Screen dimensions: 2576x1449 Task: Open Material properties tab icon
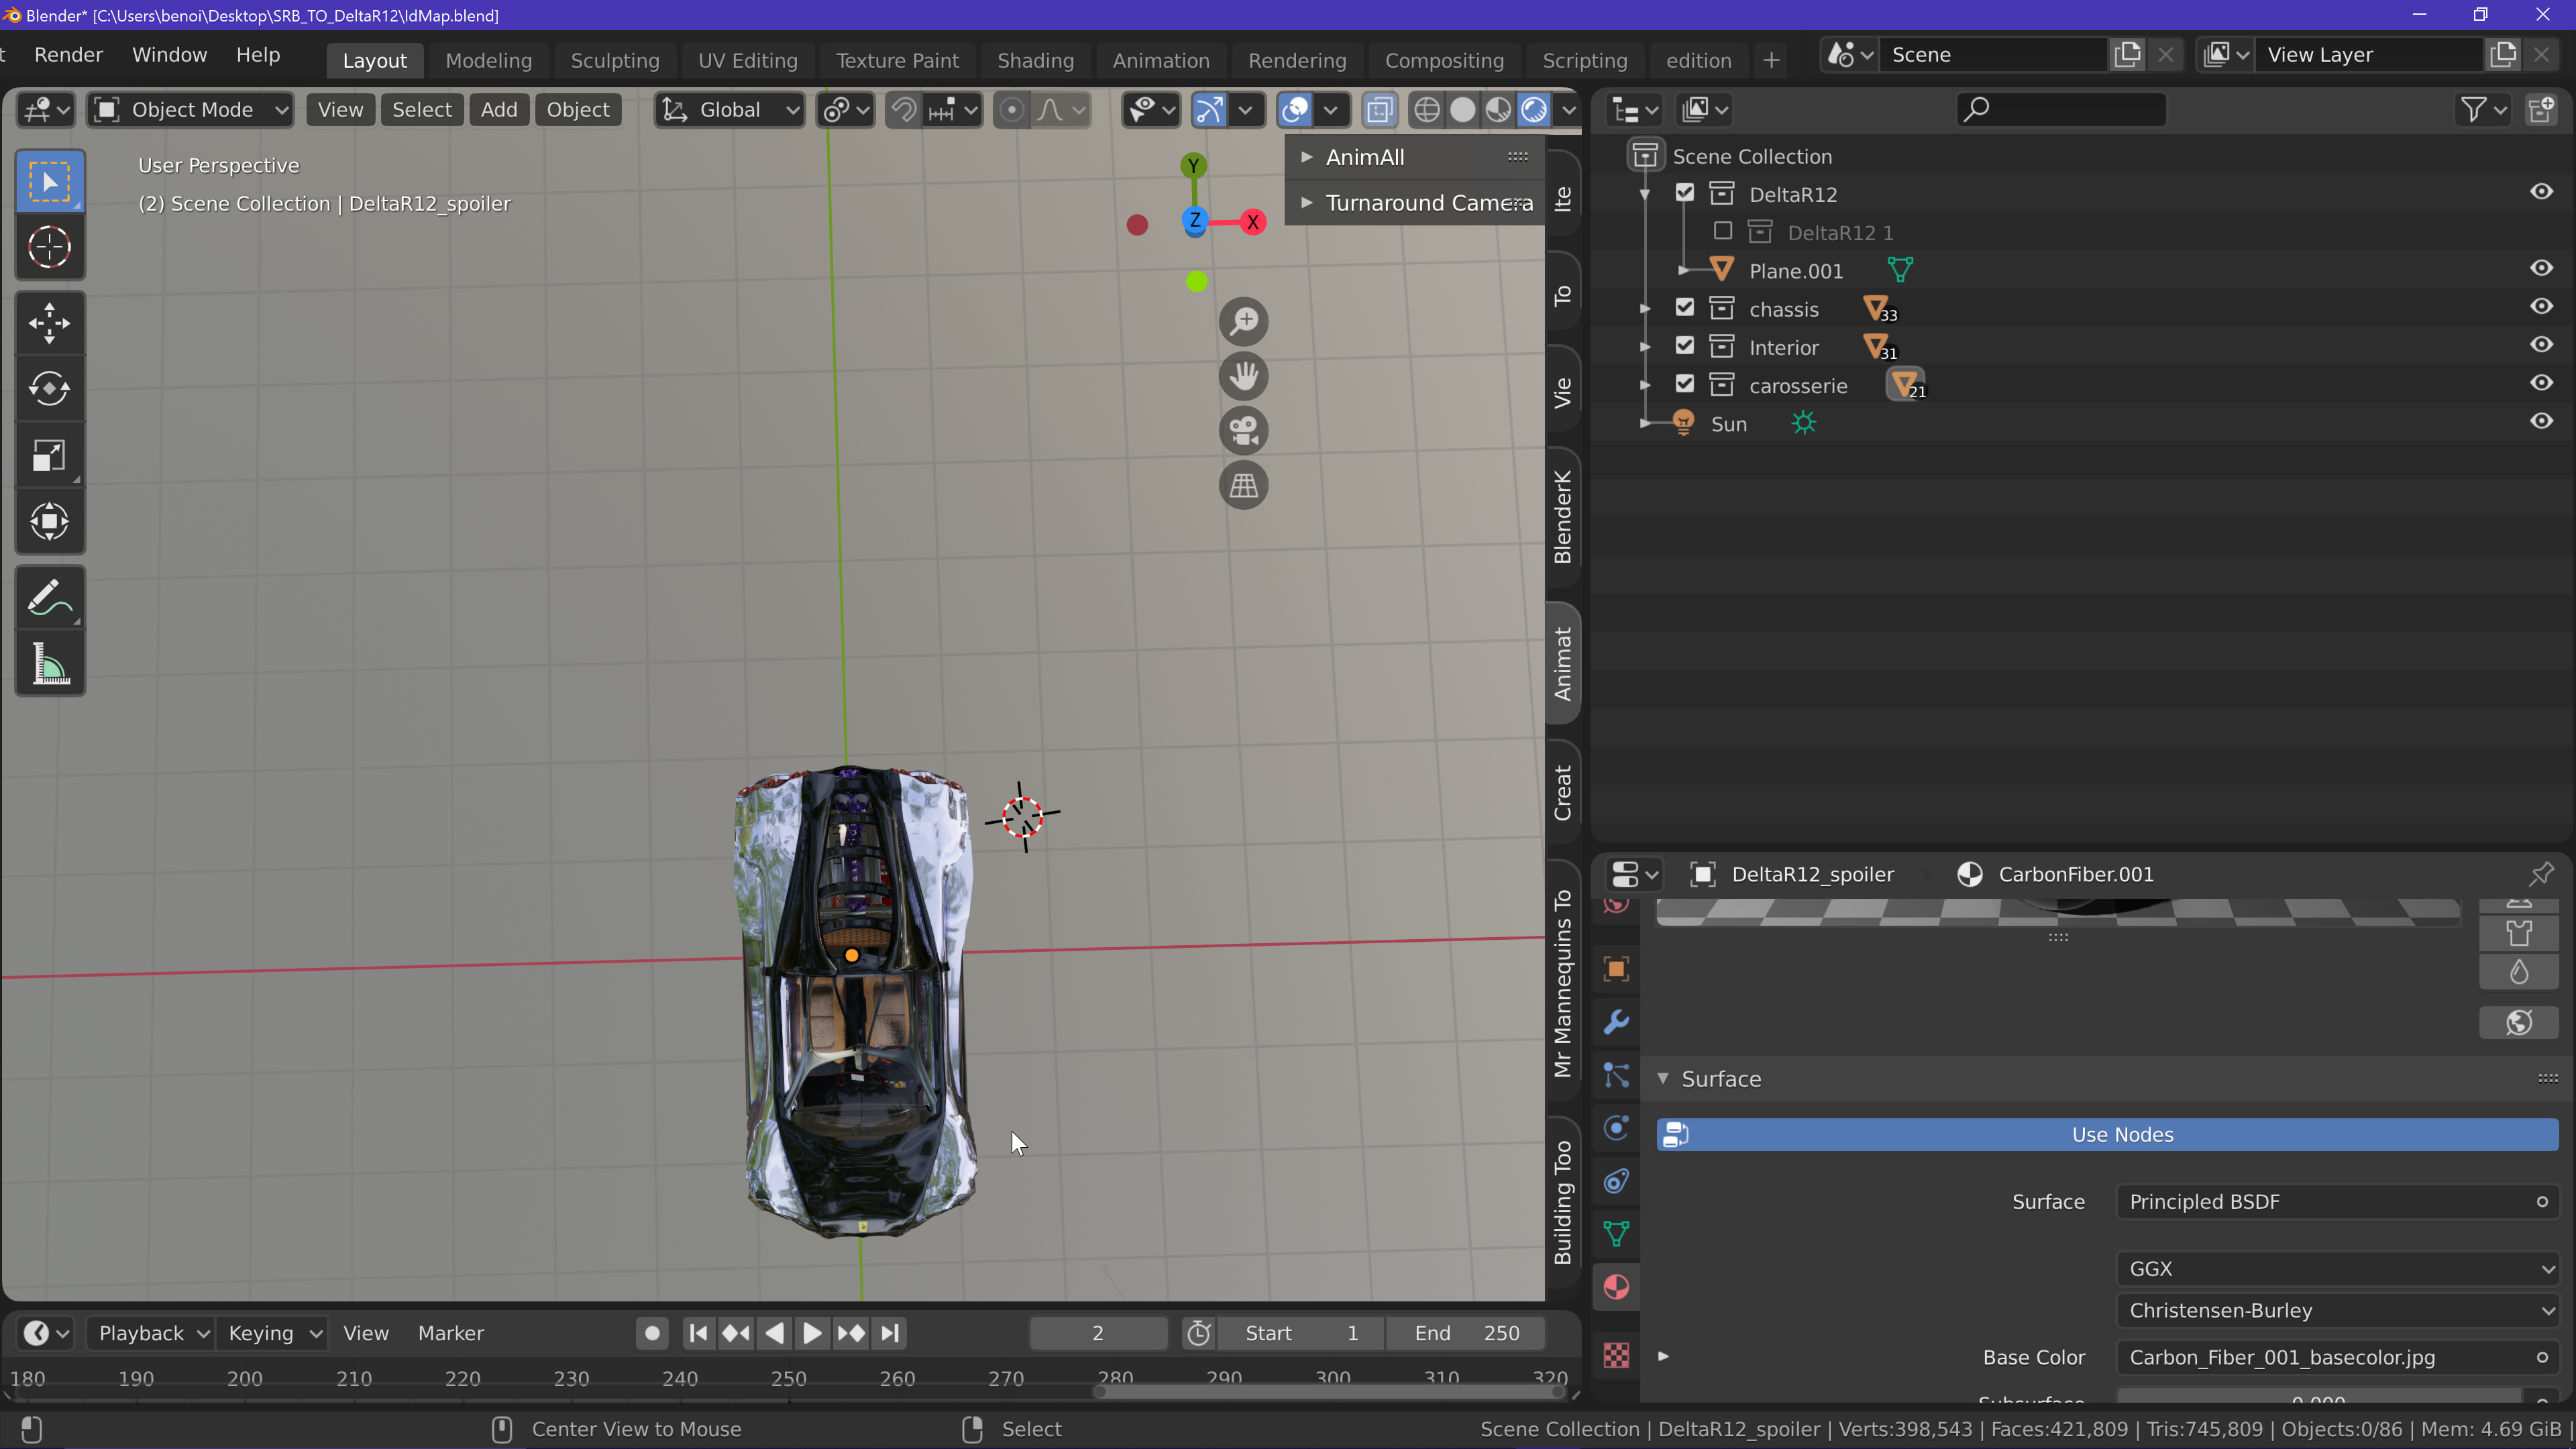coord(1616,1286)
